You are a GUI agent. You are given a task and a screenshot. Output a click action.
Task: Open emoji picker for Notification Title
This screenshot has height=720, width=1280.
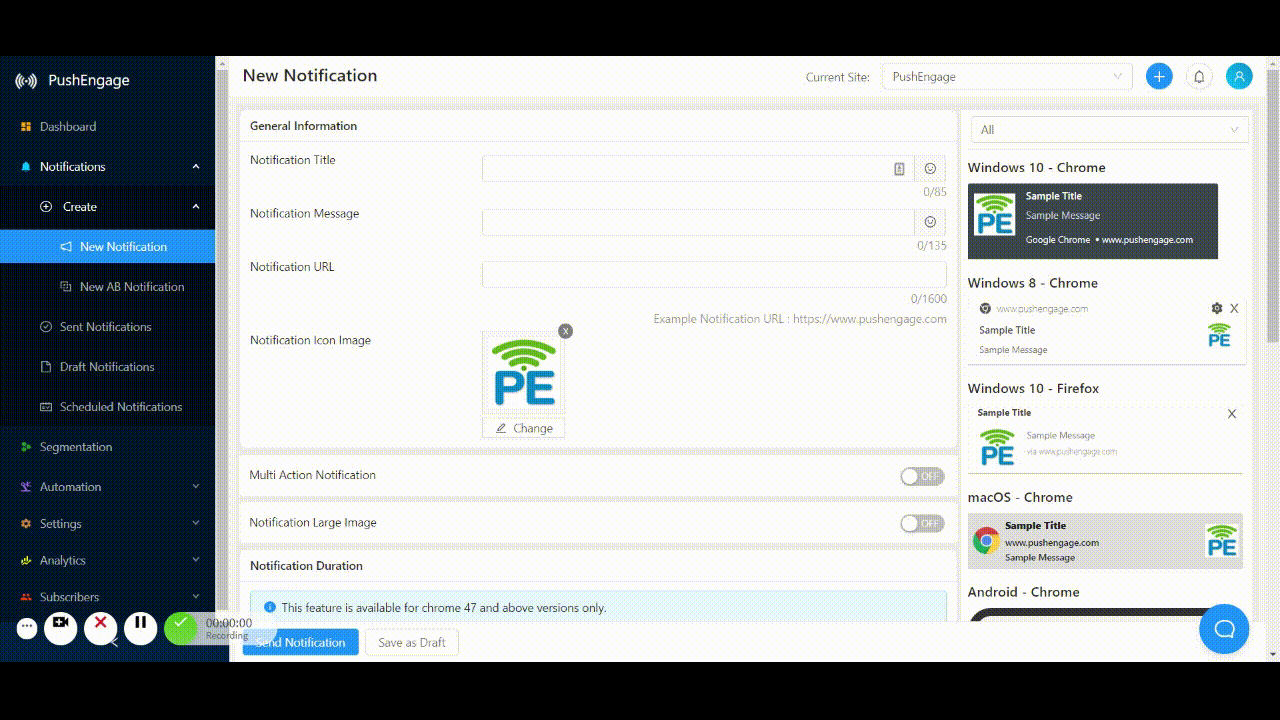point(930,169)
